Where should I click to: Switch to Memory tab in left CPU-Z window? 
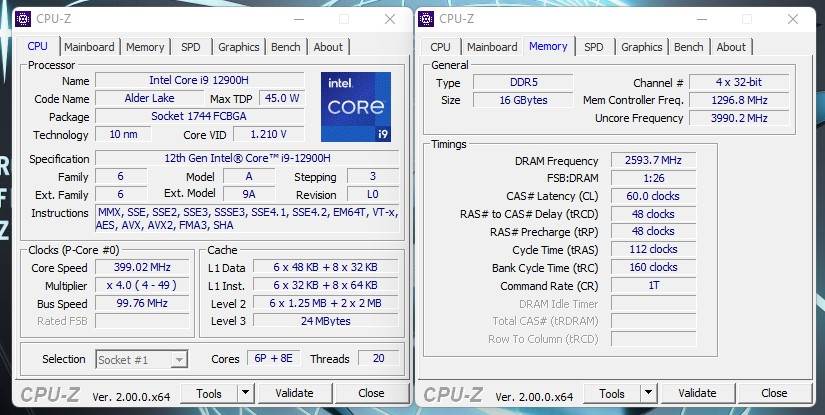coord(145,47)
